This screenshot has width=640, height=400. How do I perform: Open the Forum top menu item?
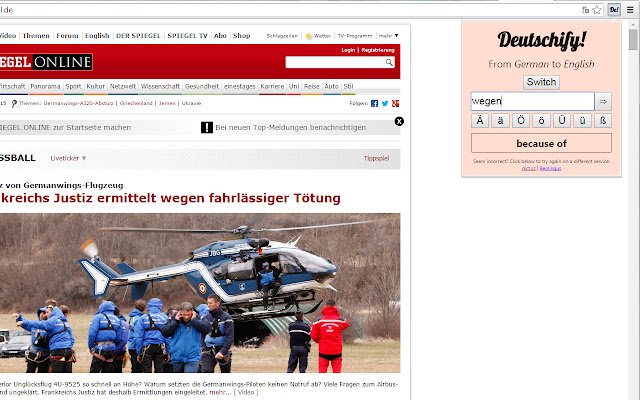[x=67, y=36]
